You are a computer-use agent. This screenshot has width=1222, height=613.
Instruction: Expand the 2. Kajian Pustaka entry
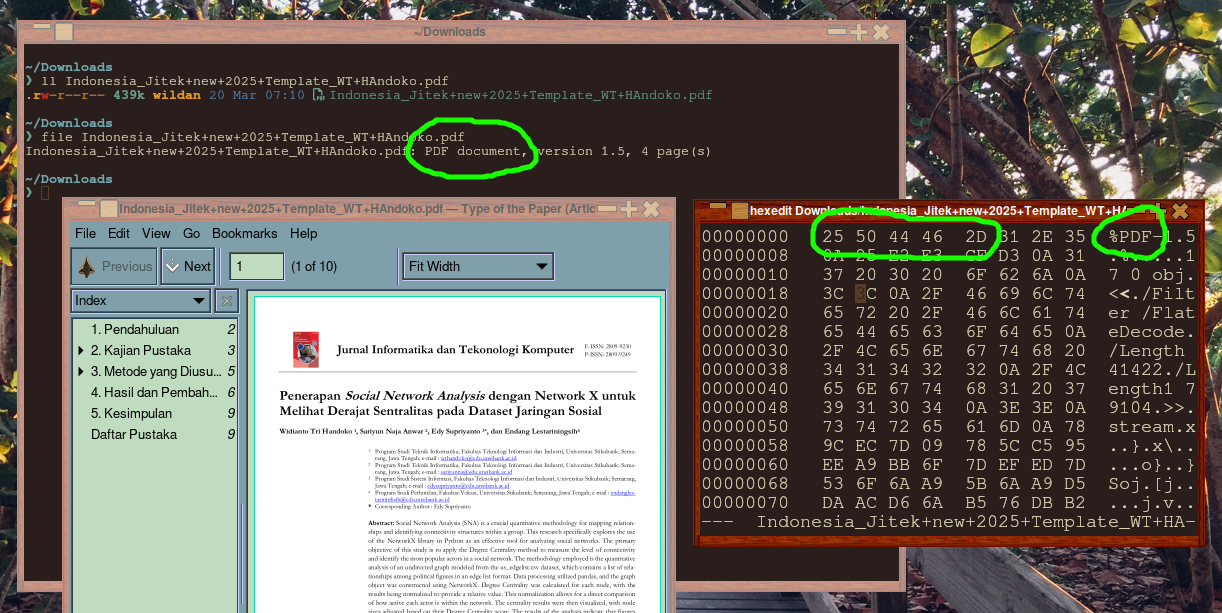pyautogui.click(x=80, y=350)
